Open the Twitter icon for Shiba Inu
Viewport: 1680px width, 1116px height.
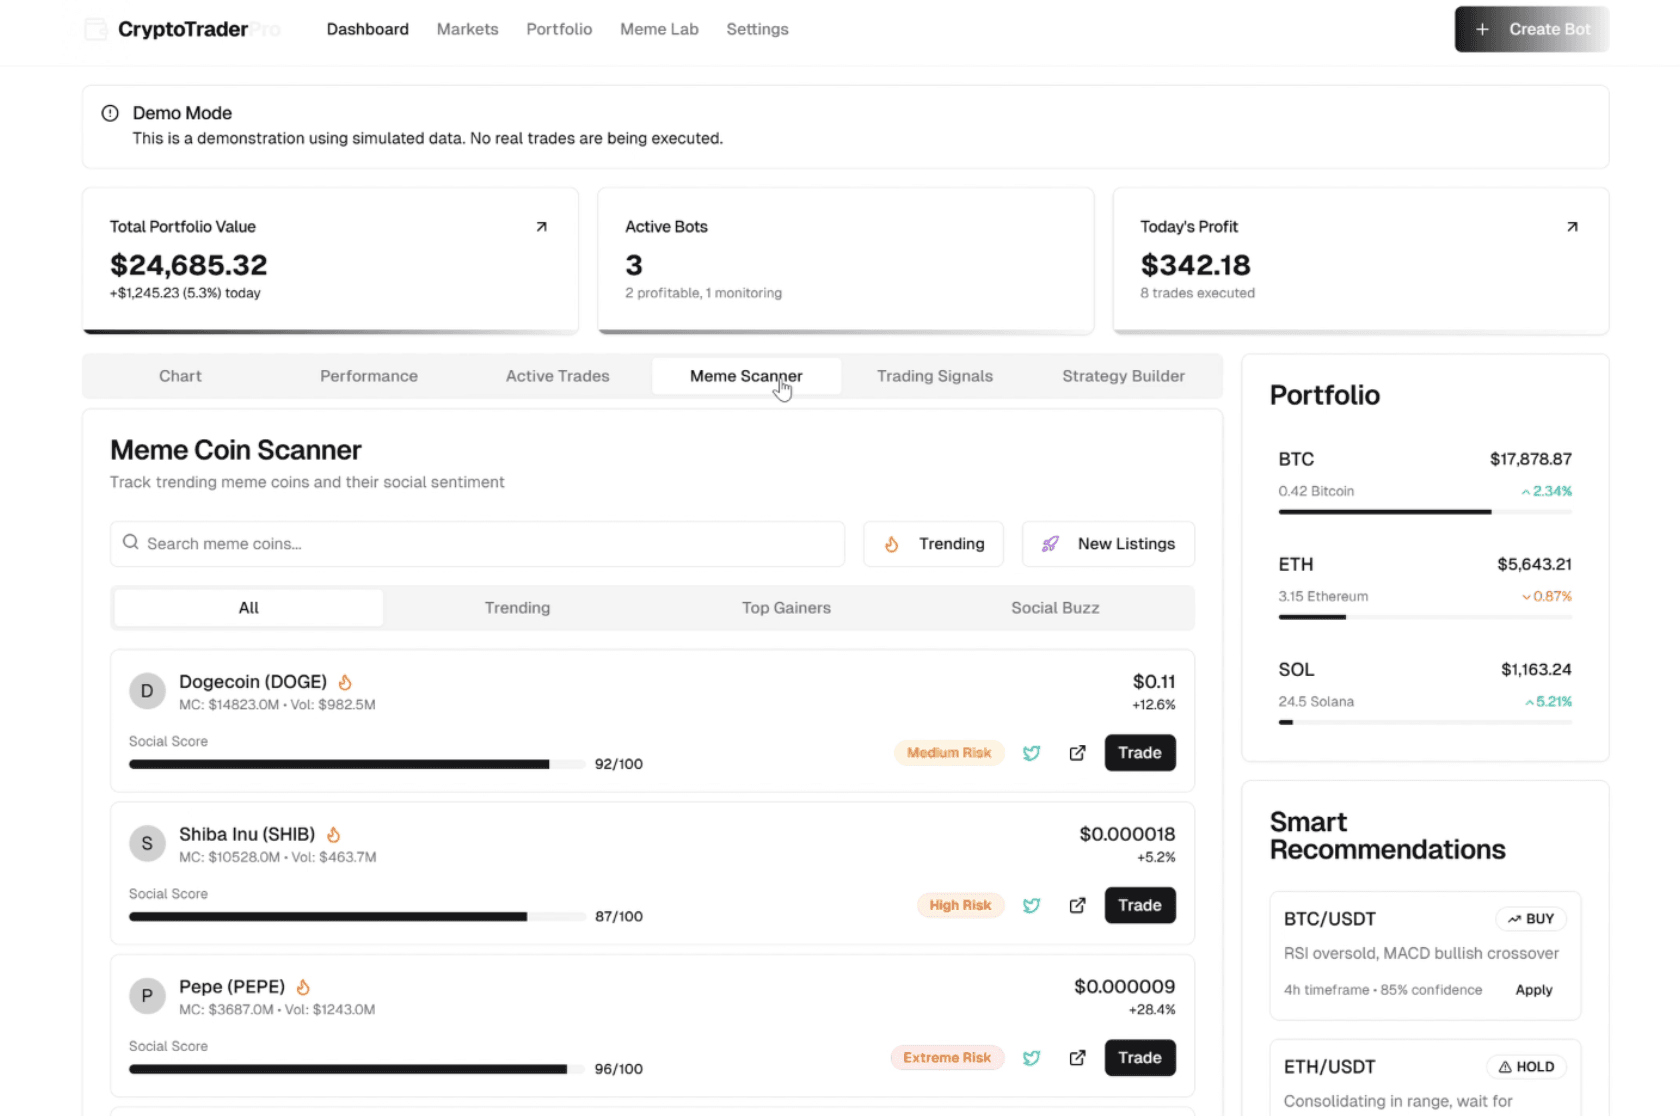click(x=1032, y=905)
